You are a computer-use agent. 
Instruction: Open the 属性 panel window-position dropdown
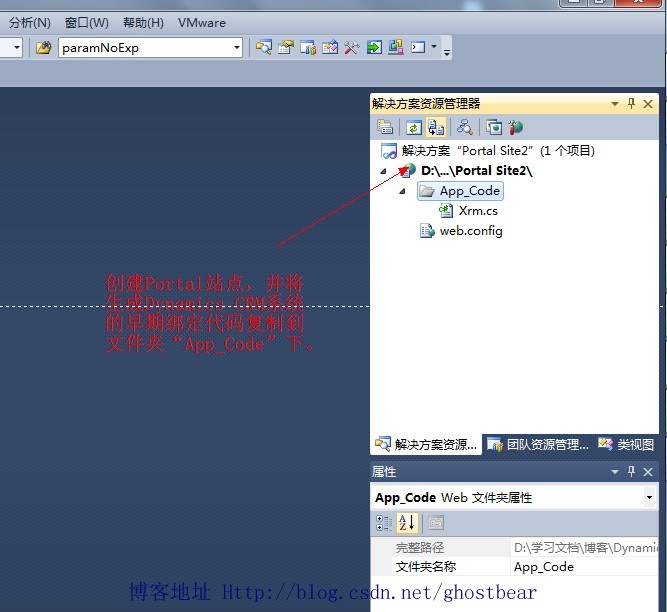pos(615,472)
